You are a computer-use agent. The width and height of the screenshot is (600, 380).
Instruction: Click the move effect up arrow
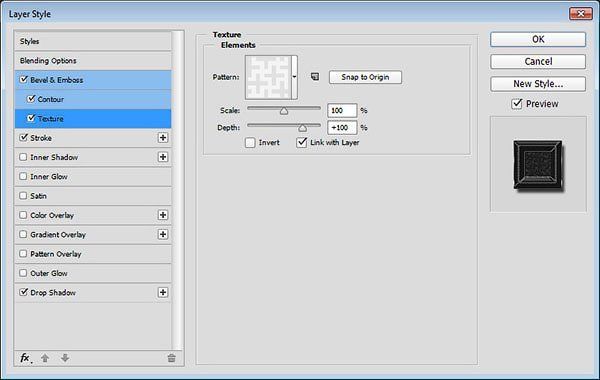tap(45, 358)
